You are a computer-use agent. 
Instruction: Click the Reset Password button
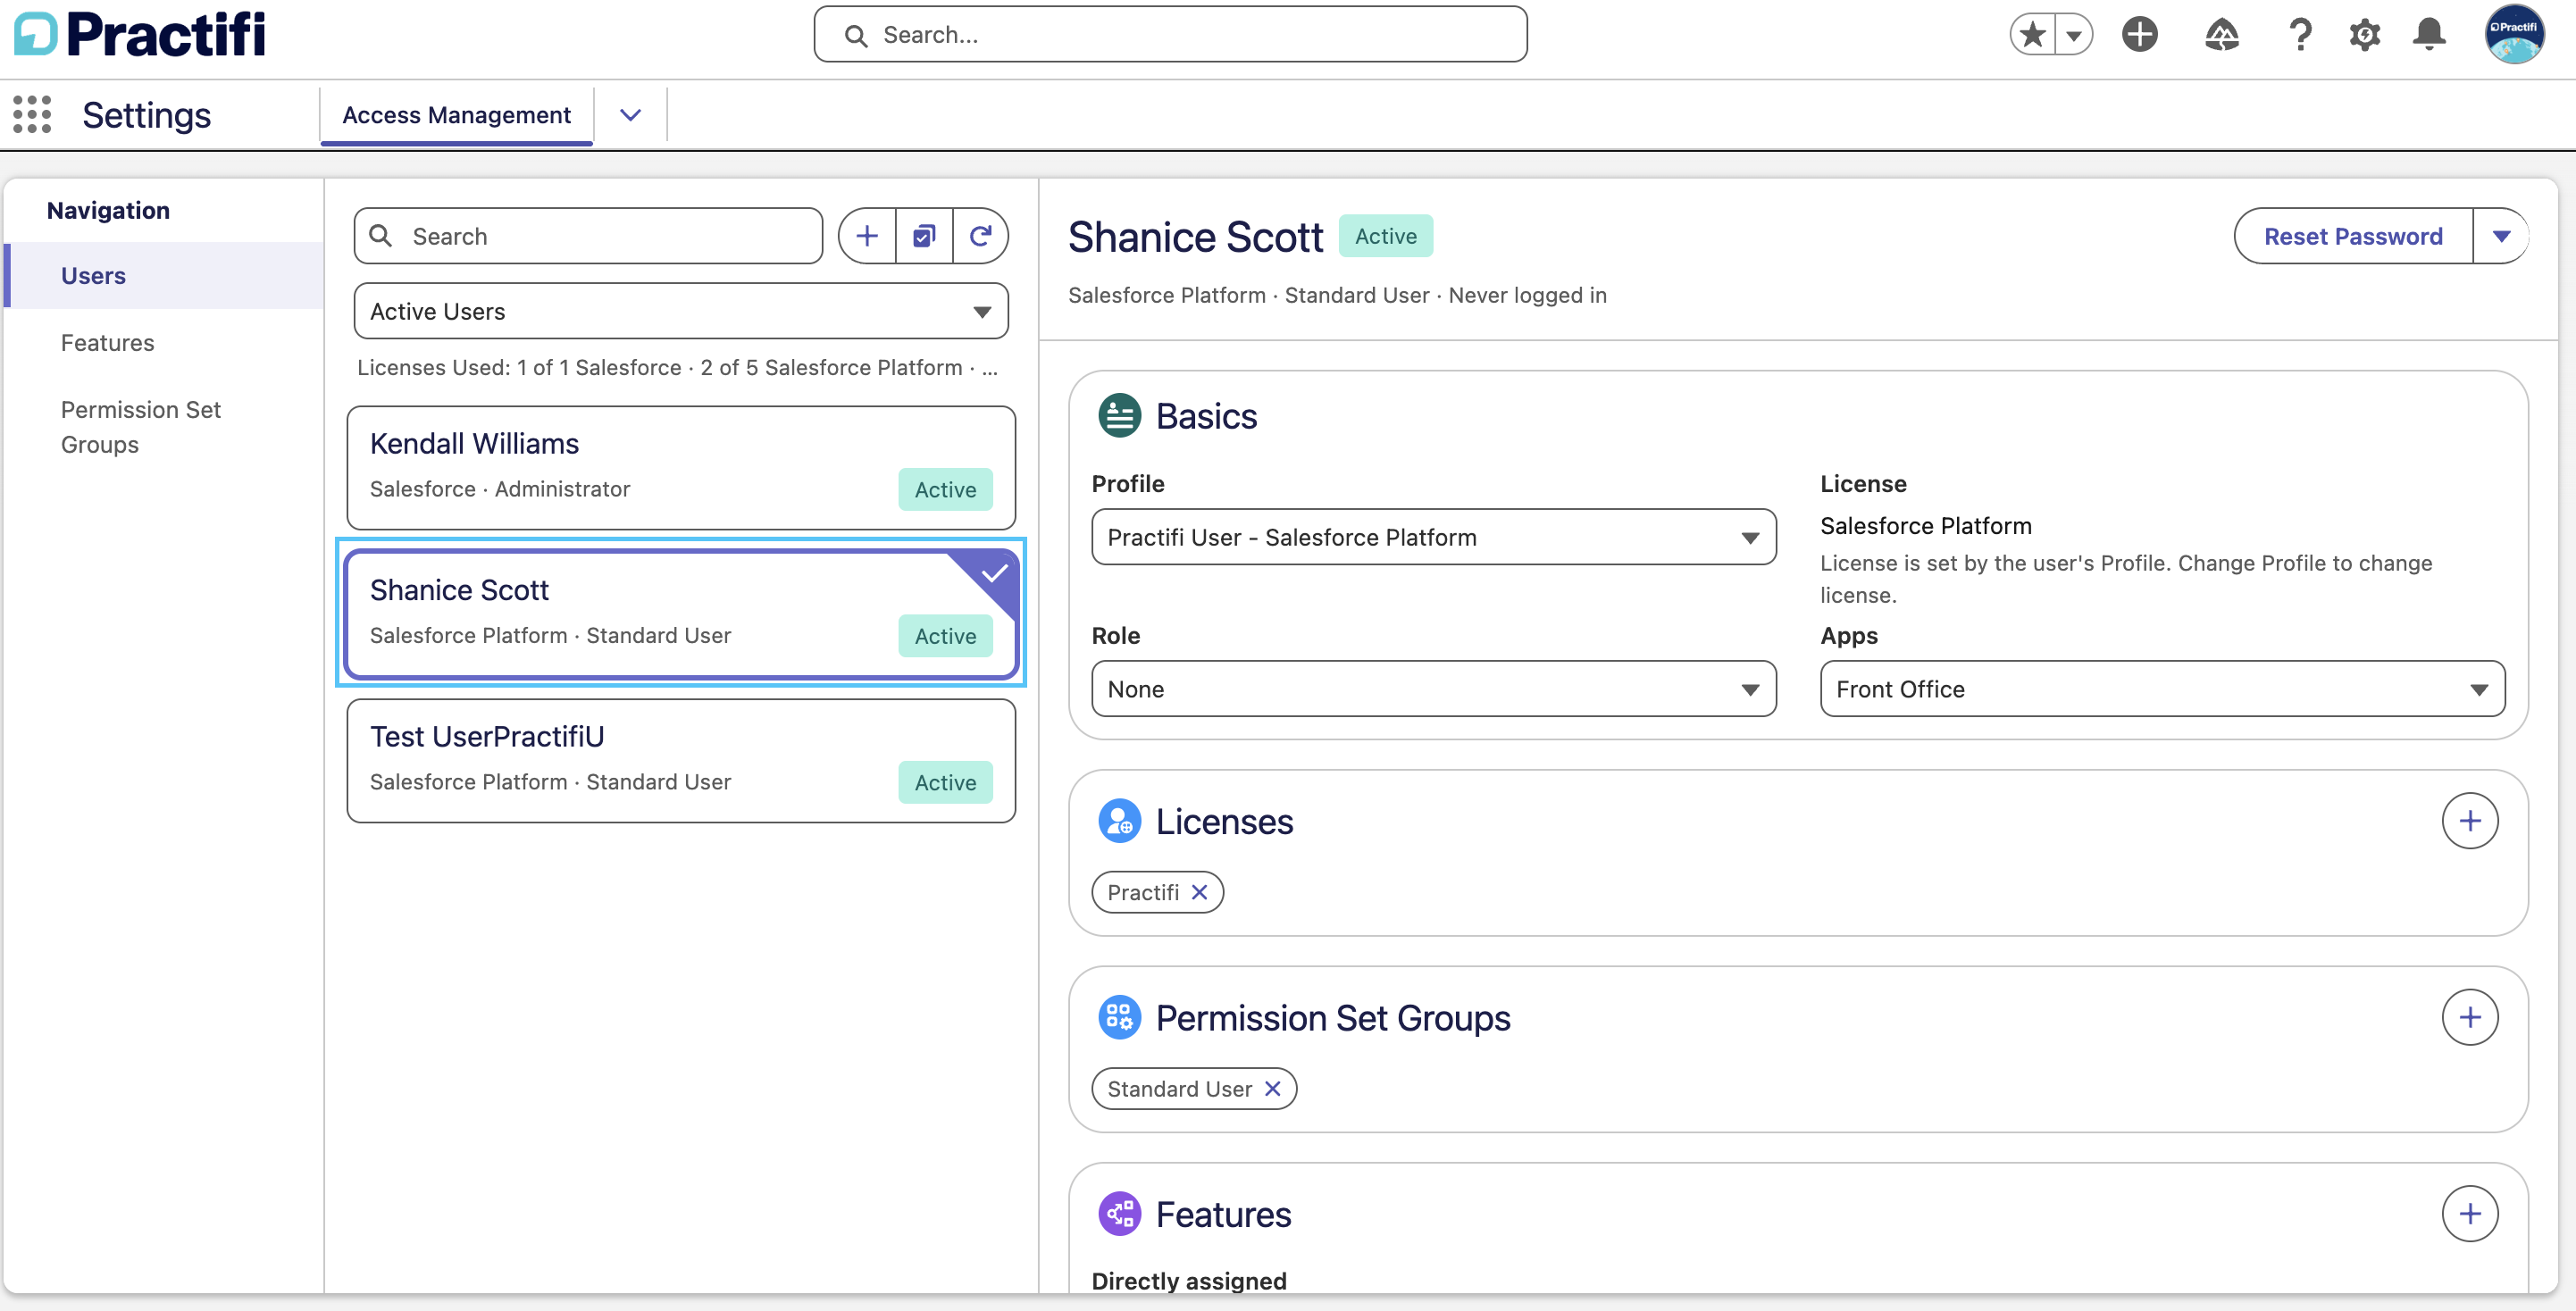2353,236
